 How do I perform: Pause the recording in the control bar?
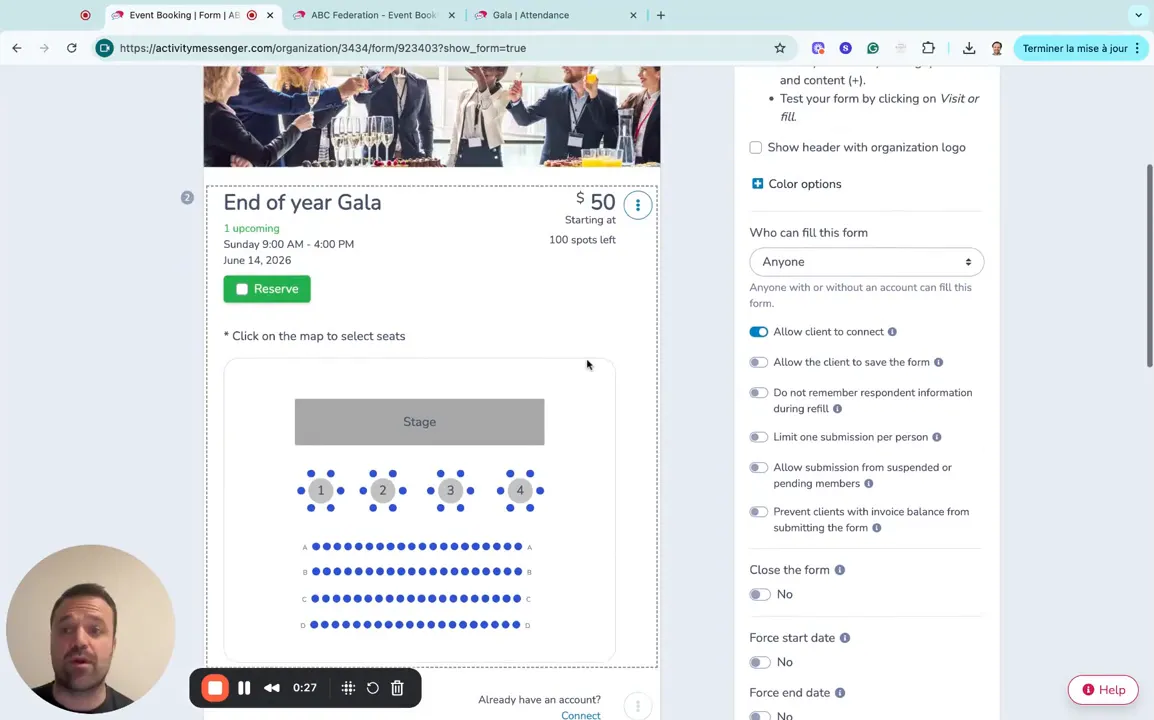[x=244, y=687]
